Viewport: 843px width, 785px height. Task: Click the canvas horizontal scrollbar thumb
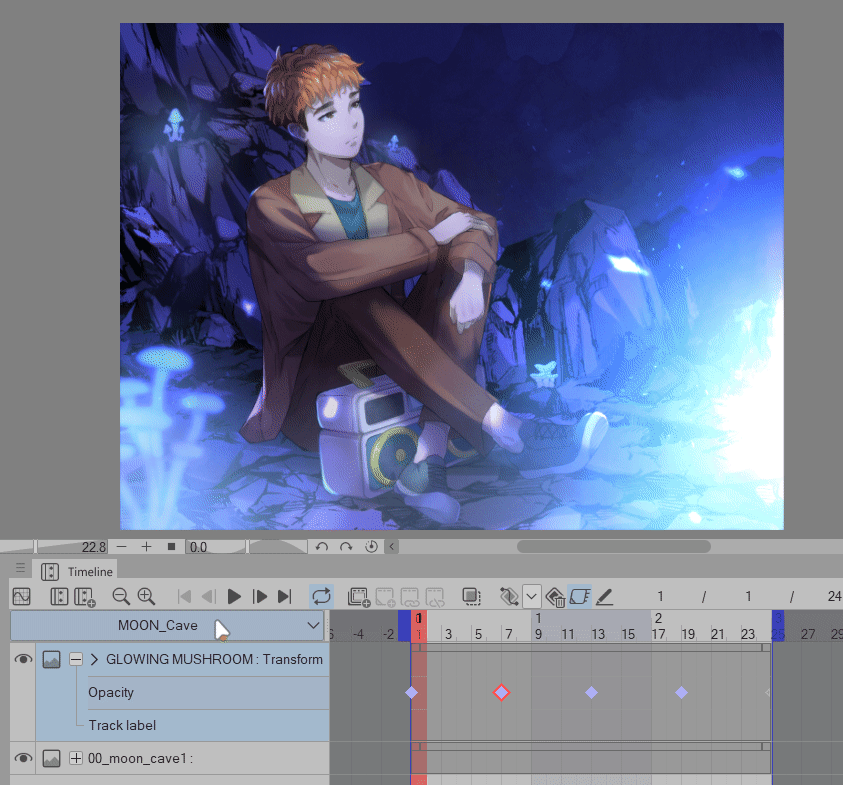click(x=613, y=546)
